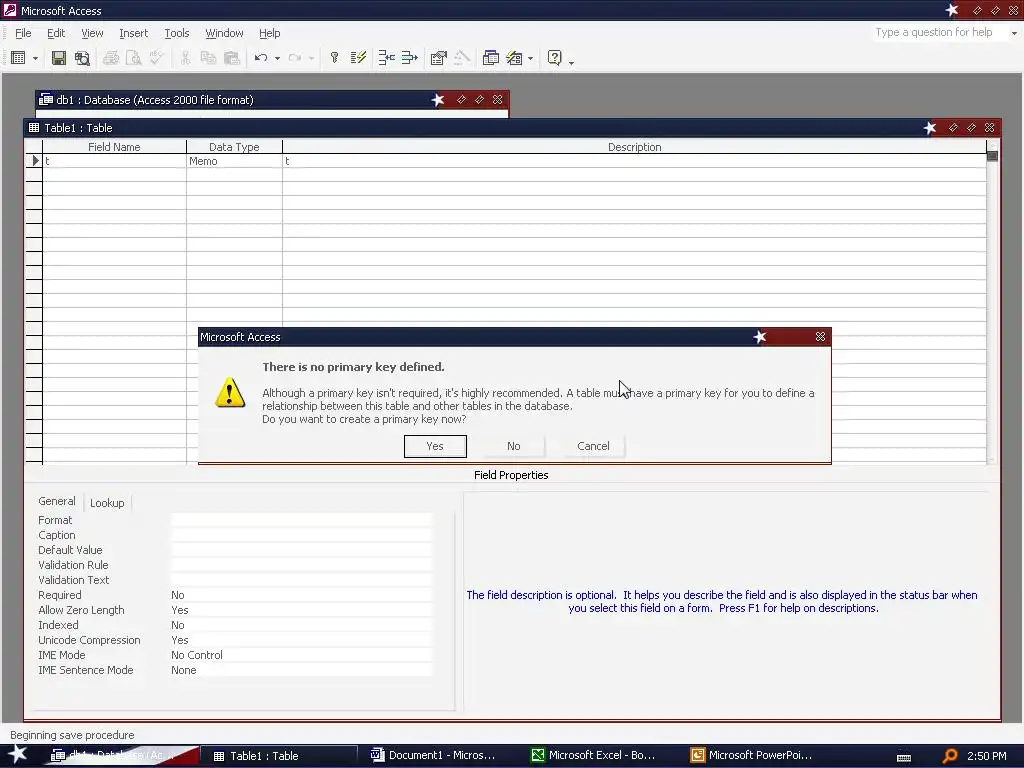Image resolution: width=1024 pixels, height=768 pixels.
Task: Click the Caption property field
Action: tap(301, 535)
